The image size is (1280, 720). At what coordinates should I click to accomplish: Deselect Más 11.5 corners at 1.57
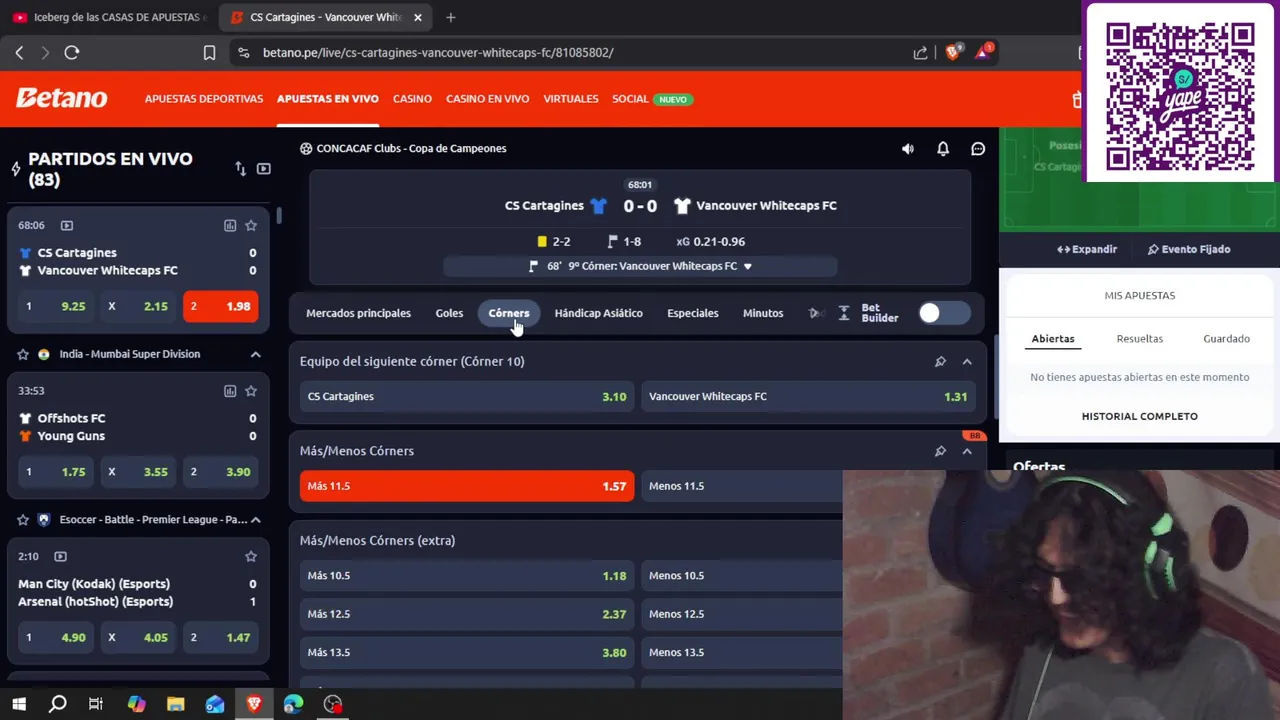tap(467, 486)
